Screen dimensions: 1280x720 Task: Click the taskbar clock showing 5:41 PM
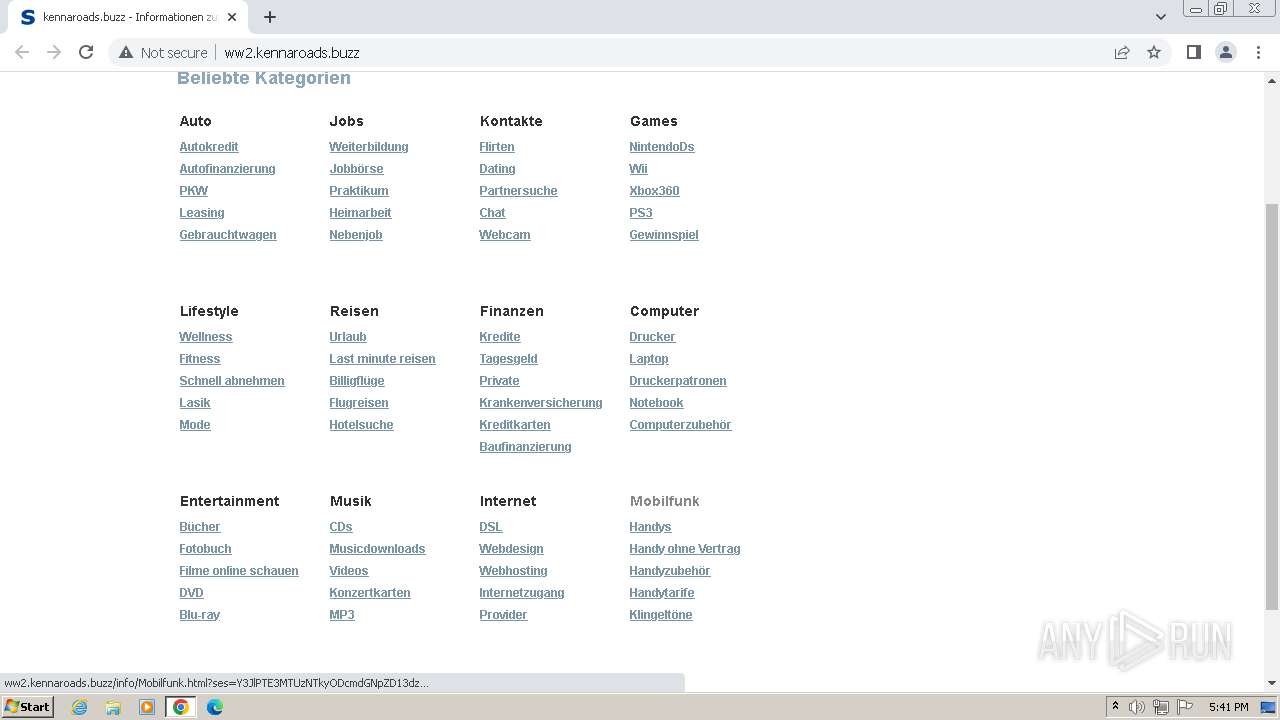pyautogui.click(x=1228, y=707)
